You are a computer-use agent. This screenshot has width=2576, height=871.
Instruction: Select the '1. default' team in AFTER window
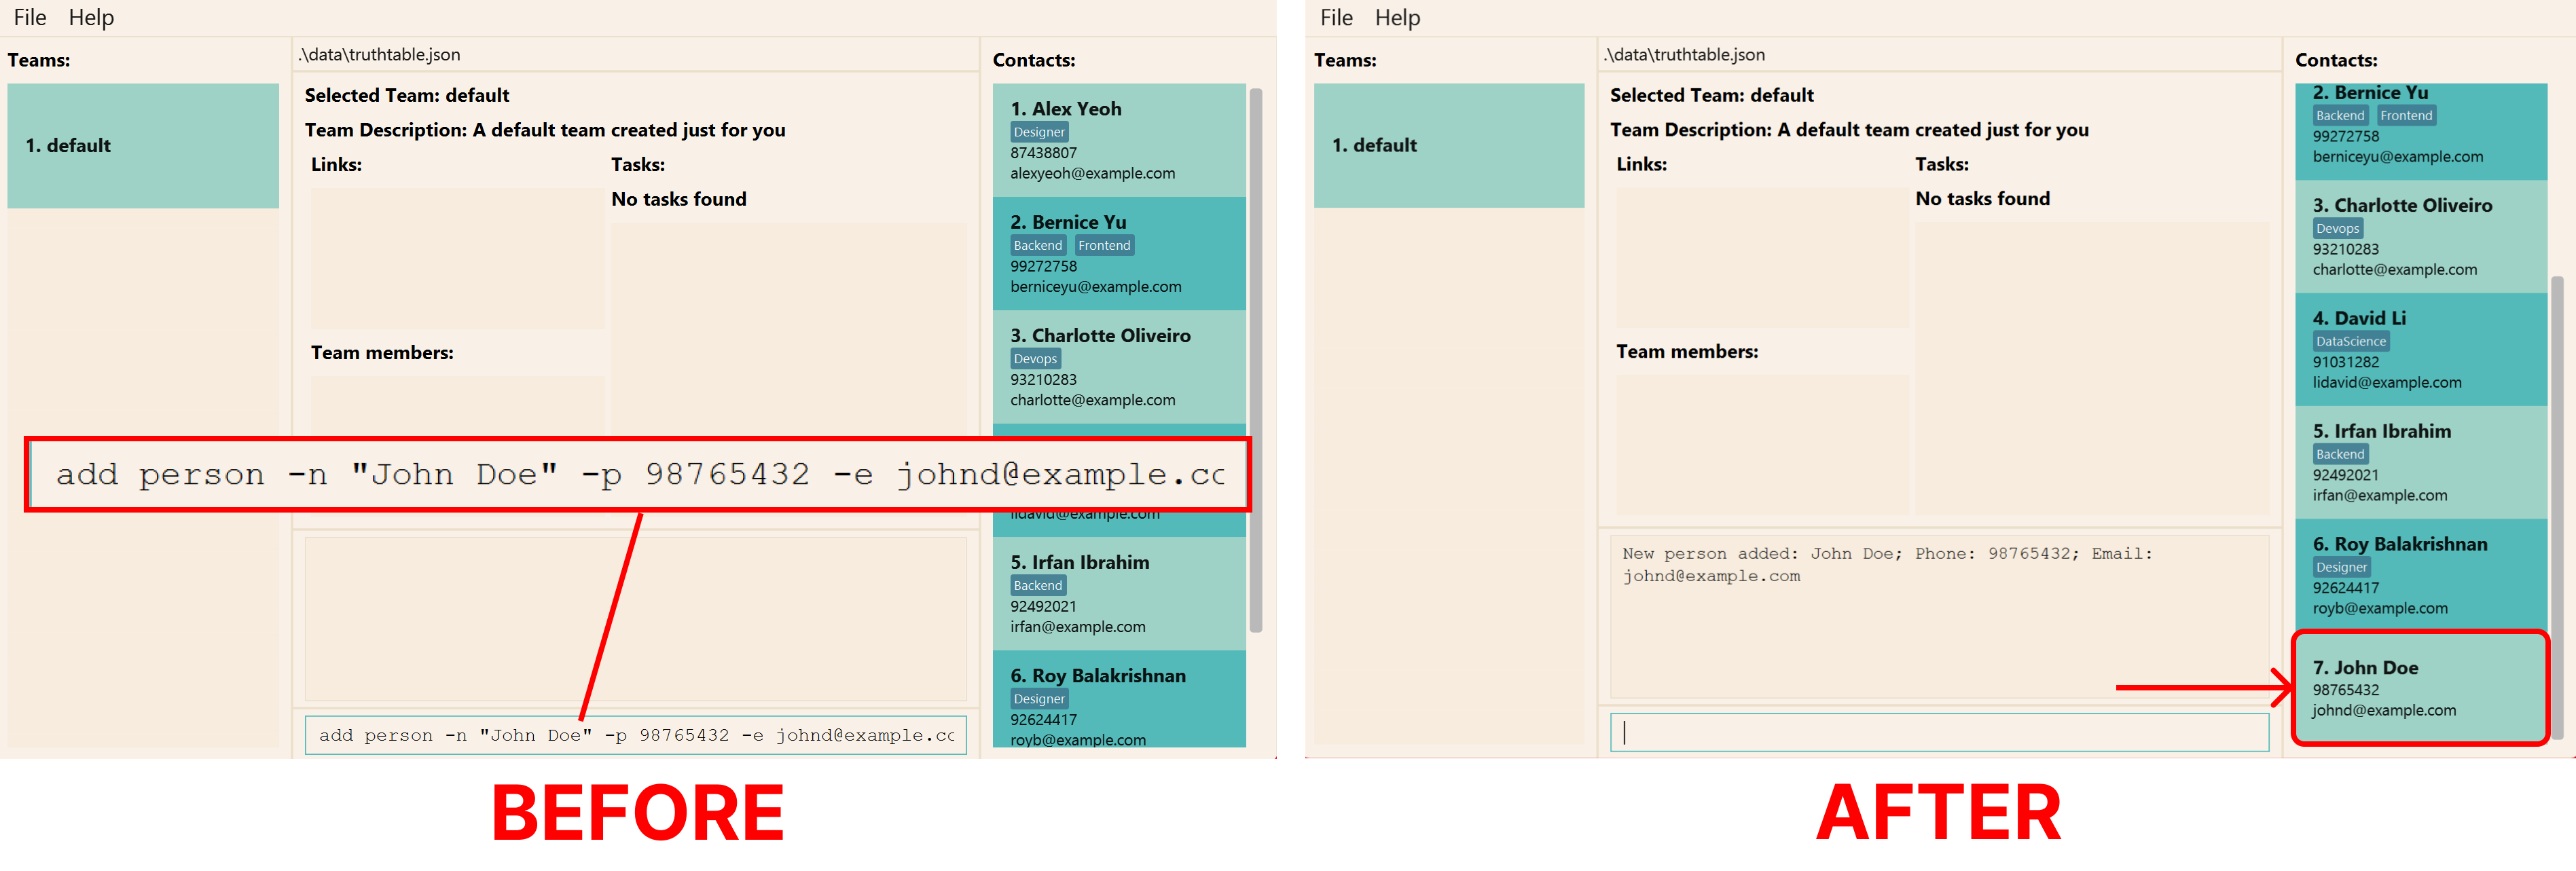[1449, 145]
